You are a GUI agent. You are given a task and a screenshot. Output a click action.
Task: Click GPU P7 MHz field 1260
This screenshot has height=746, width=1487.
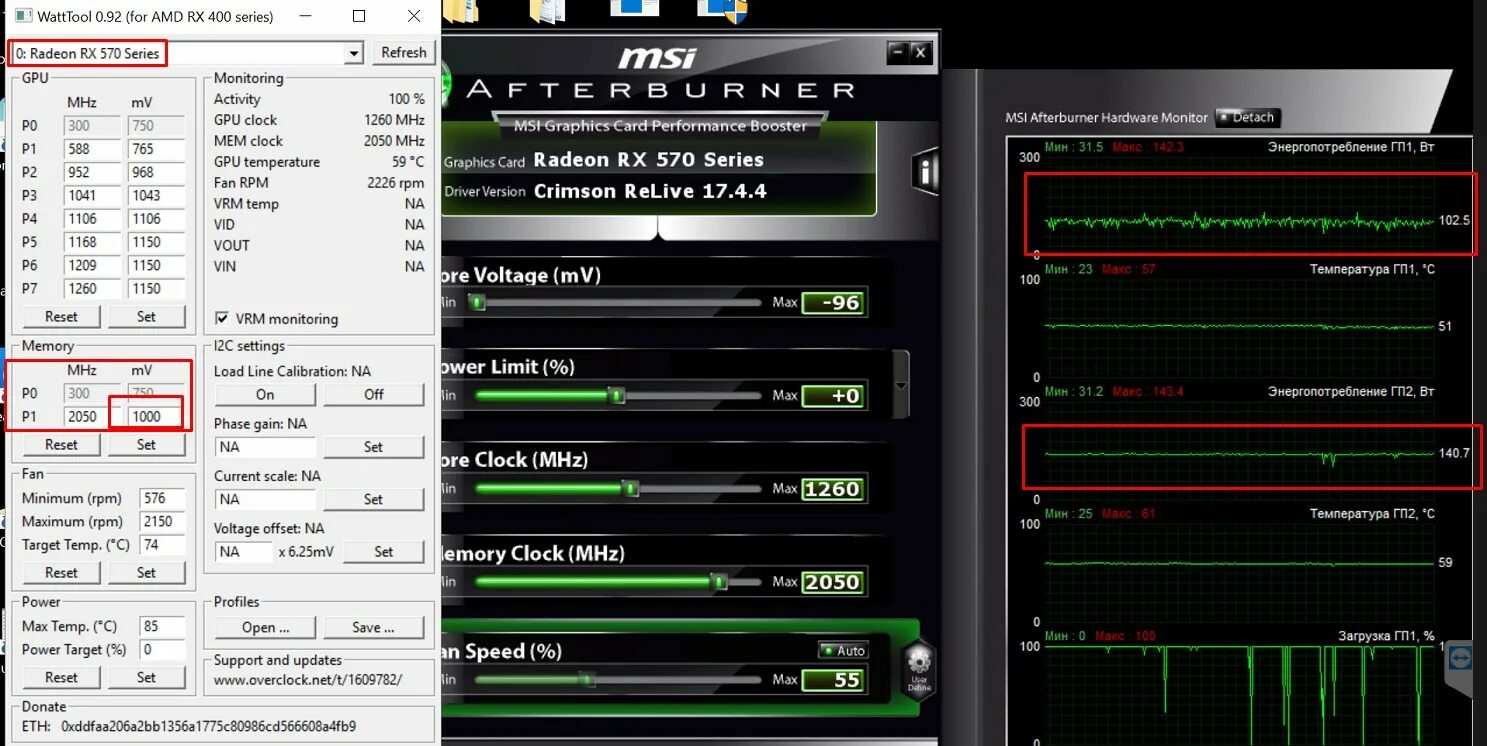(x=92, y=288)
